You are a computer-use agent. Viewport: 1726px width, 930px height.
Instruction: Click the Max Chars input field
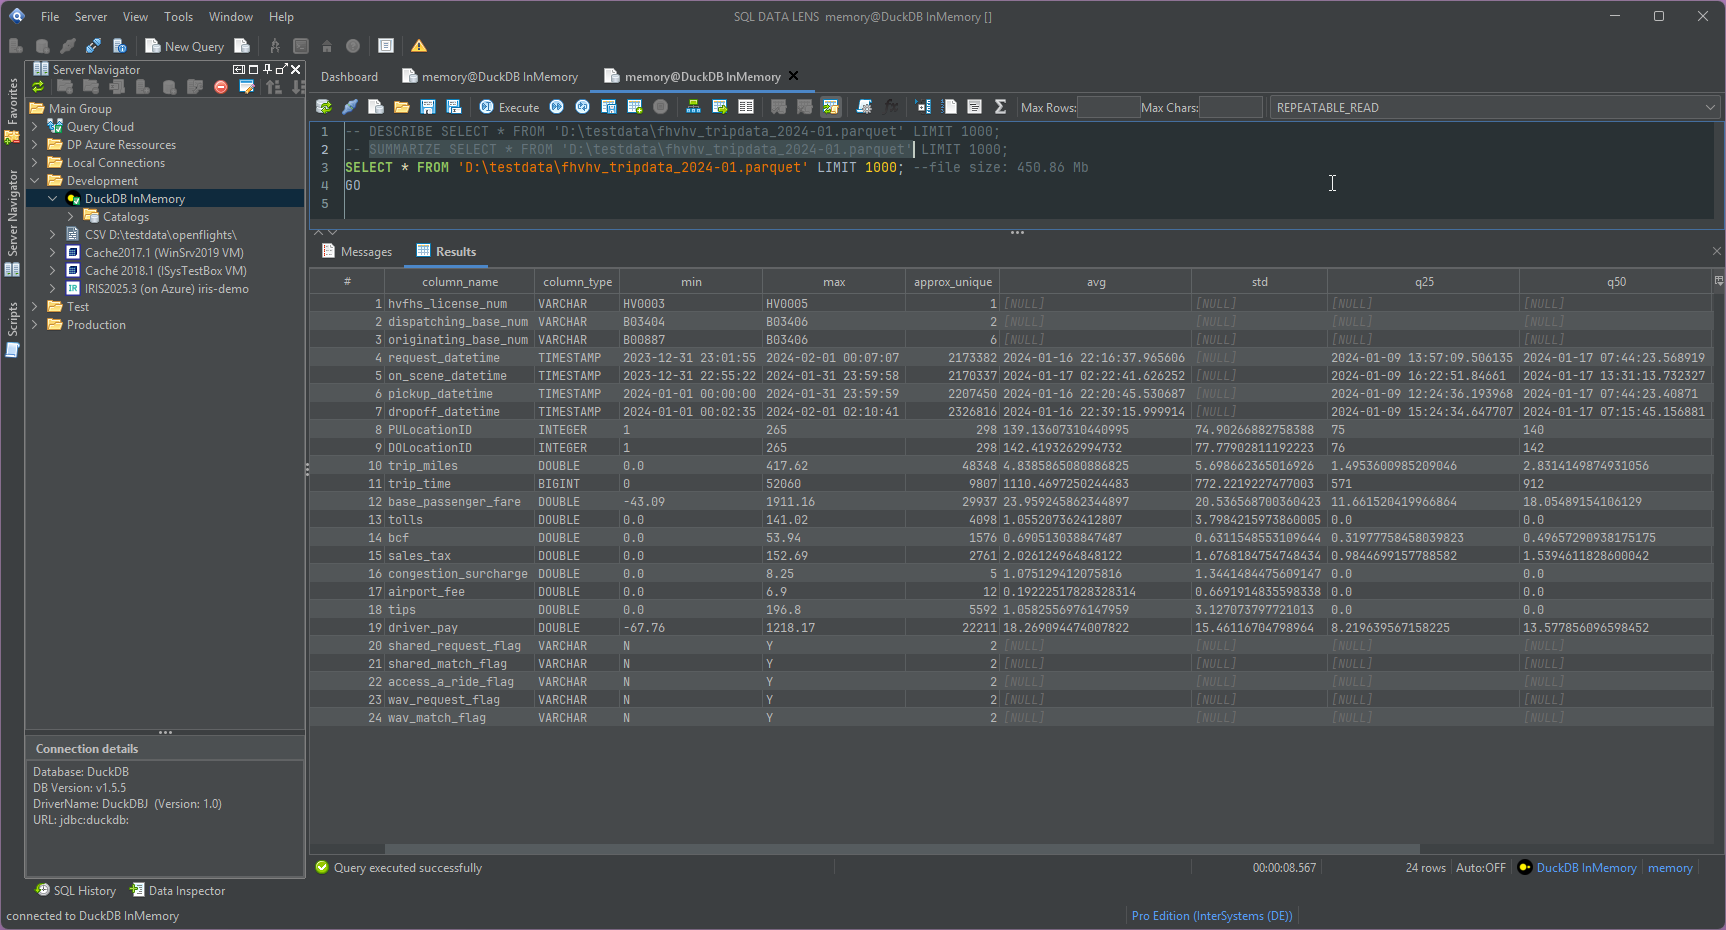pyautogui.click(x=1231, y=107)
